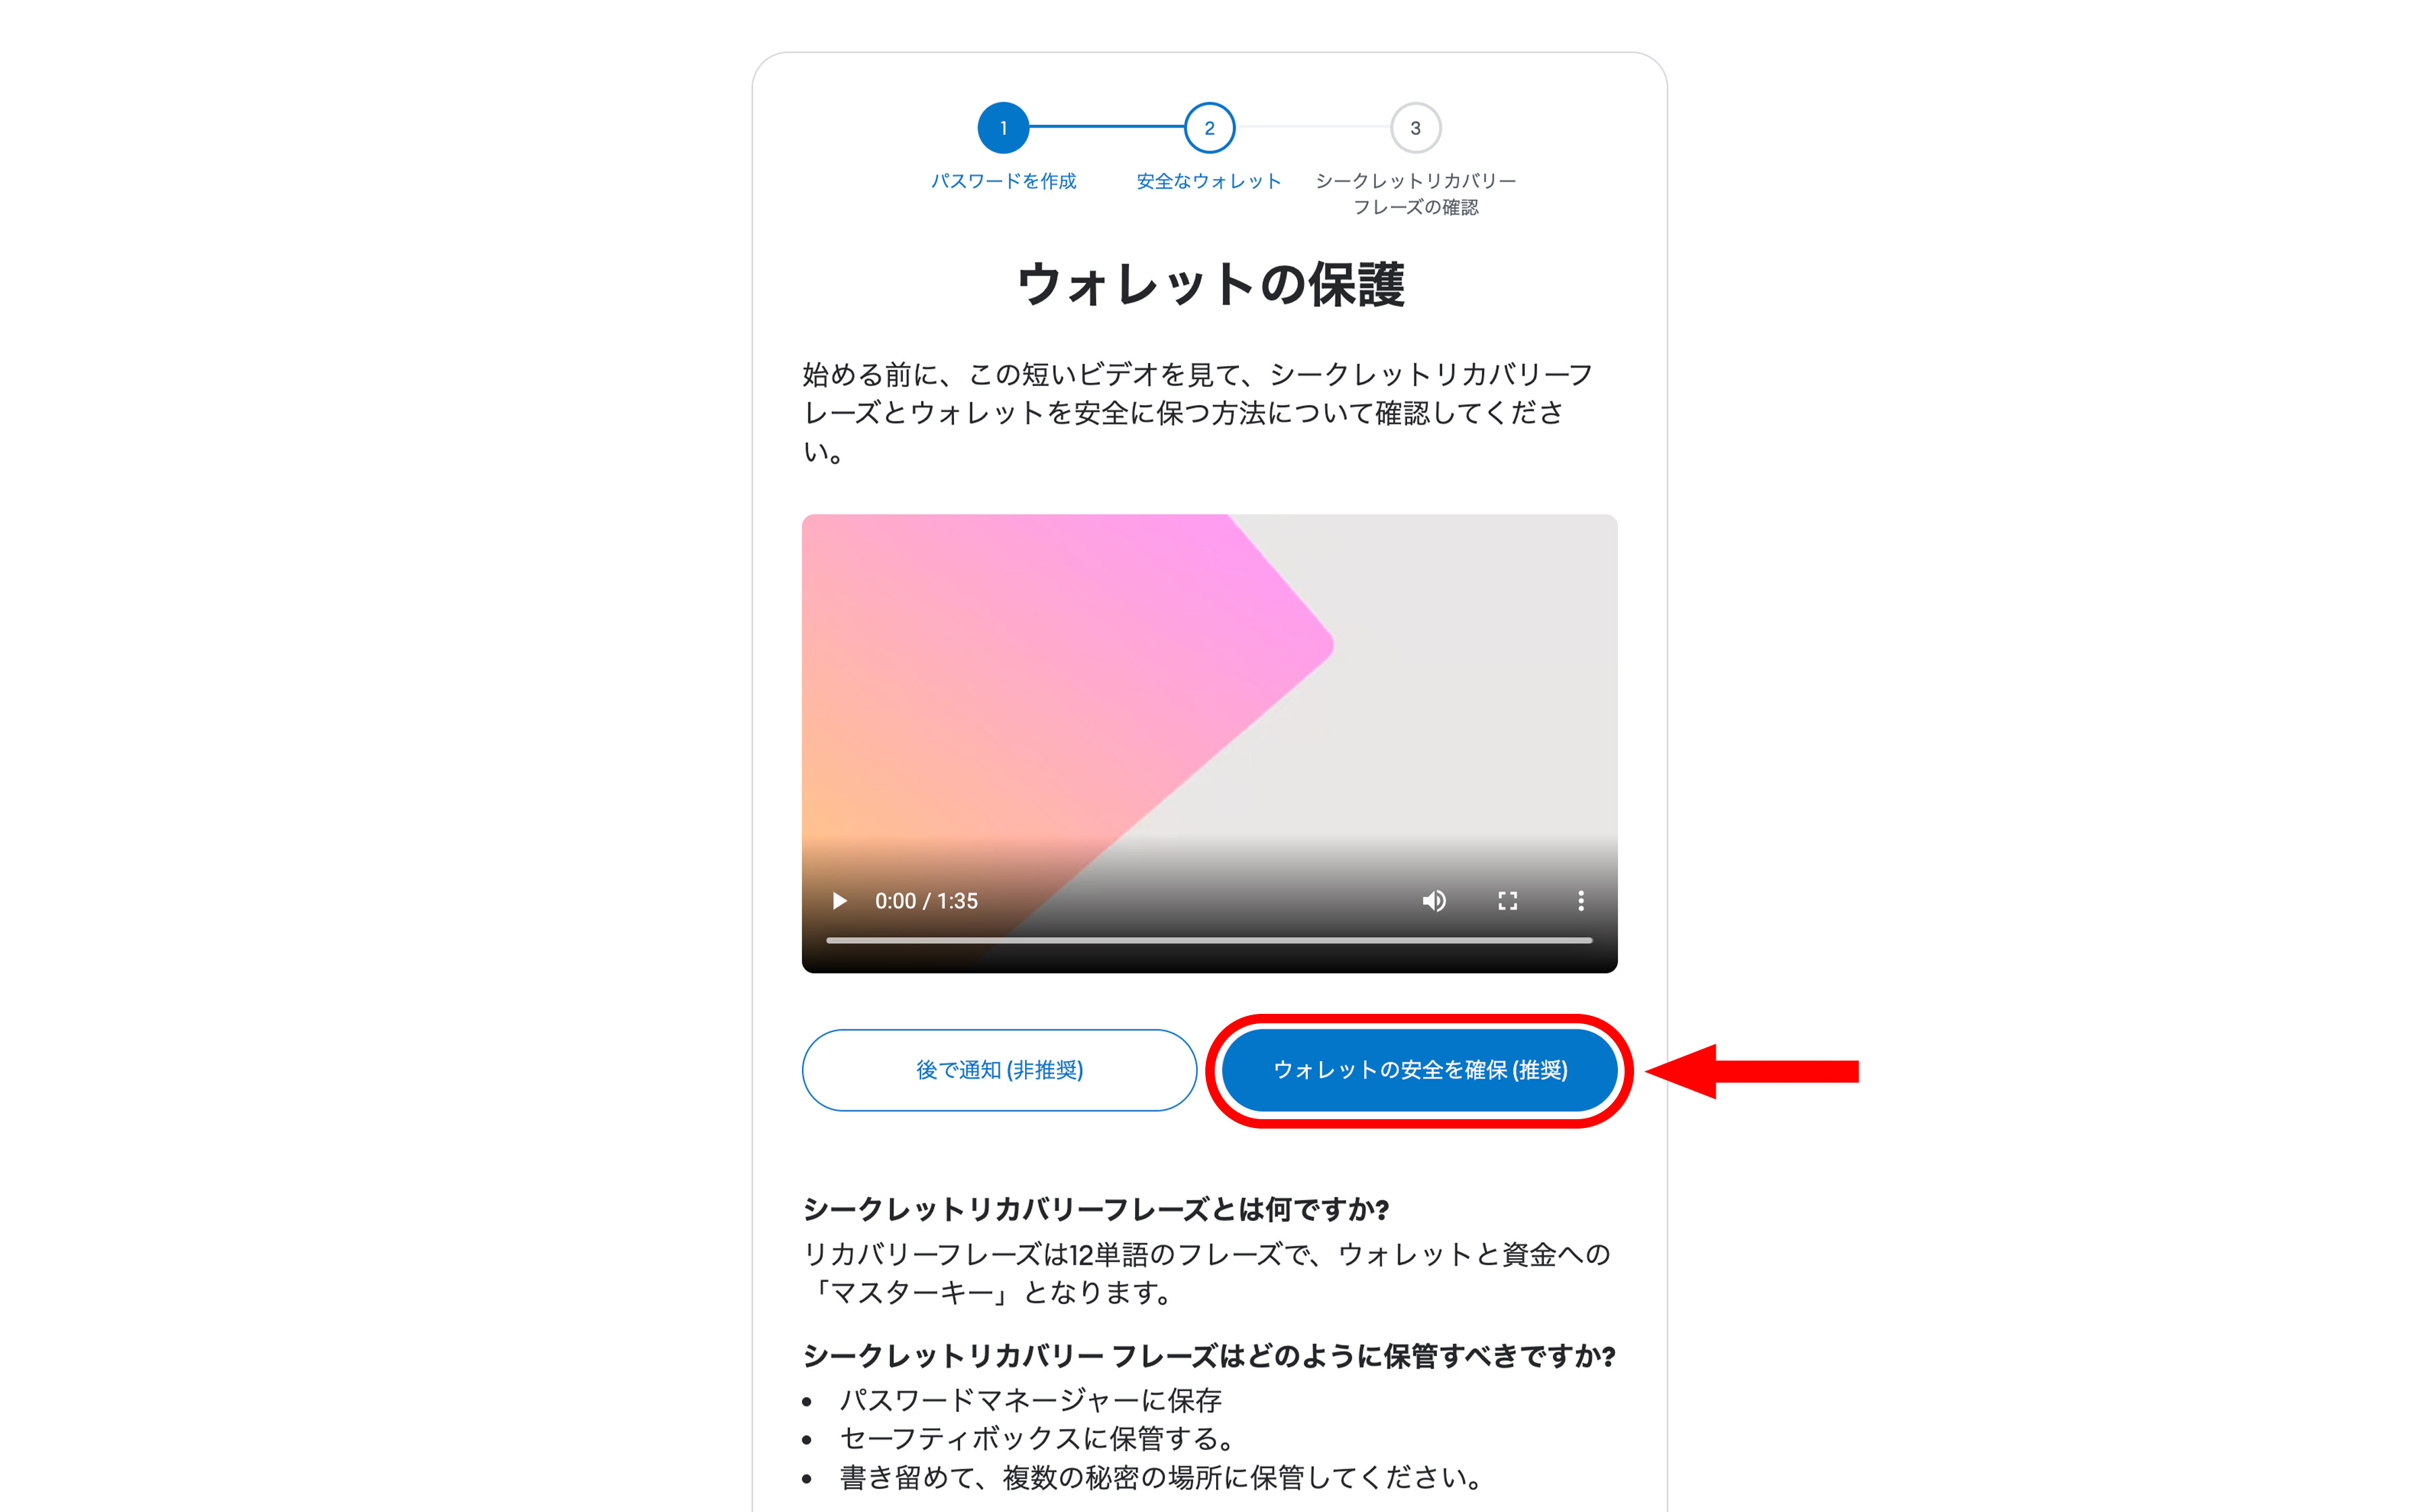The height and width of the screenshot is (1512, 2420).
Task: Click 後で通知 (非推奨) button
Action: click(x=999, y=1070)
